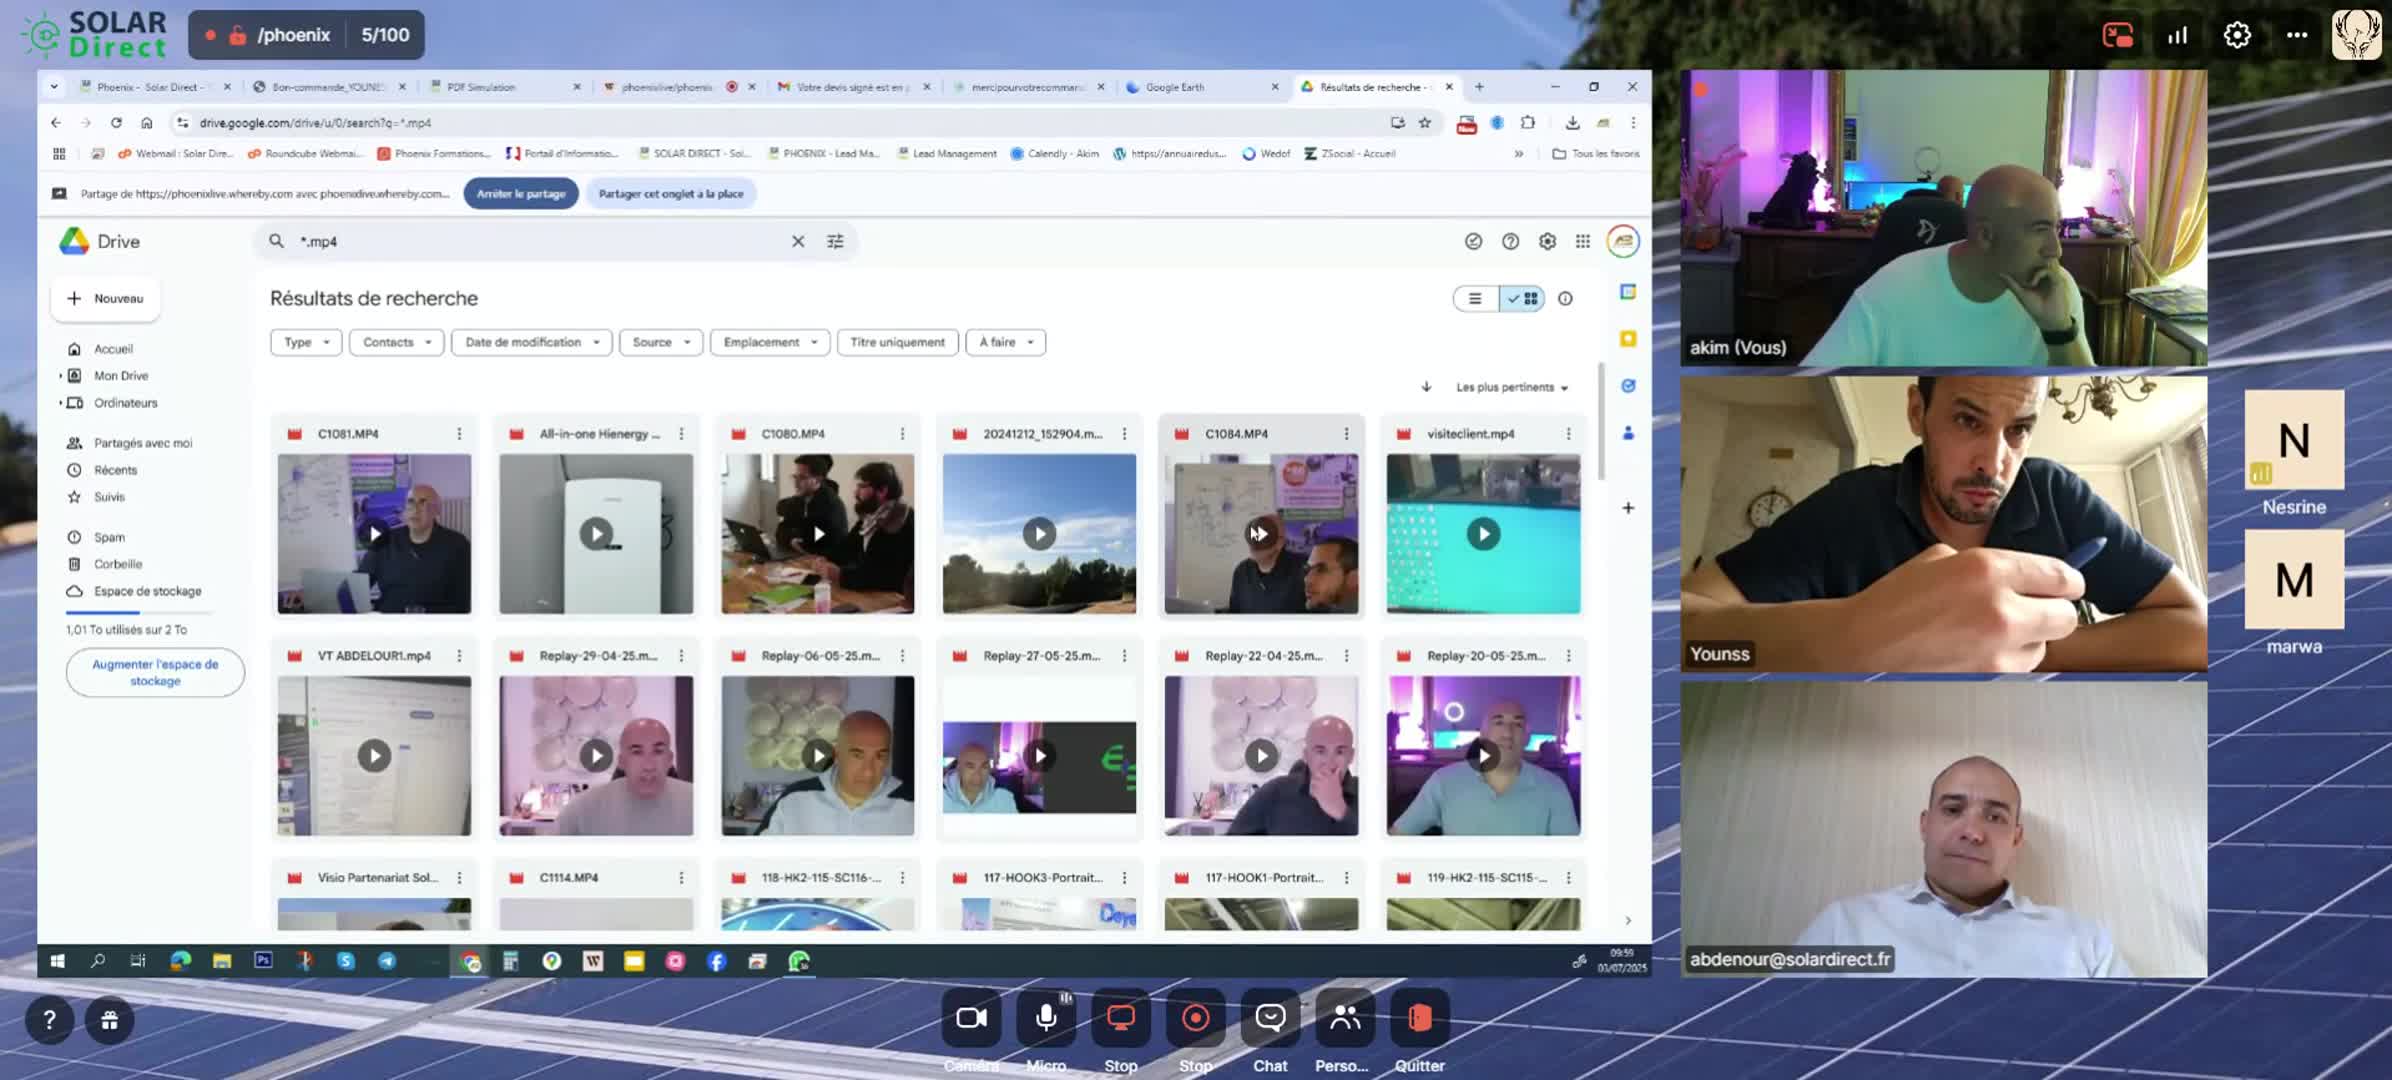Open Google Drive advanced search filters icon
Image resolution: width=2392 pixels, height=1080 pixels.
[x=835, y=241]
